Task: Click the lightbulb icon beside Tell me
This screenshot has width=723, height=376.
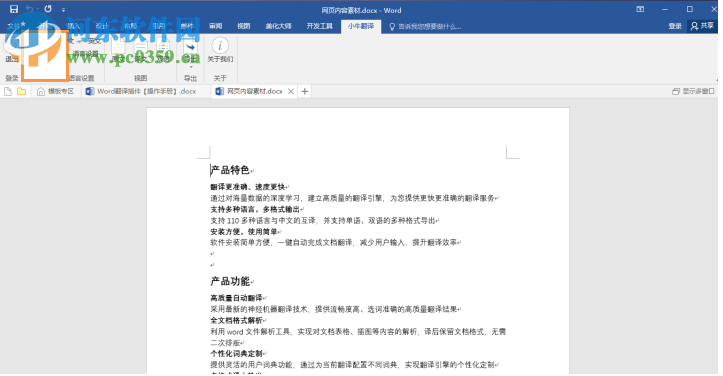Action: point(392,27)
